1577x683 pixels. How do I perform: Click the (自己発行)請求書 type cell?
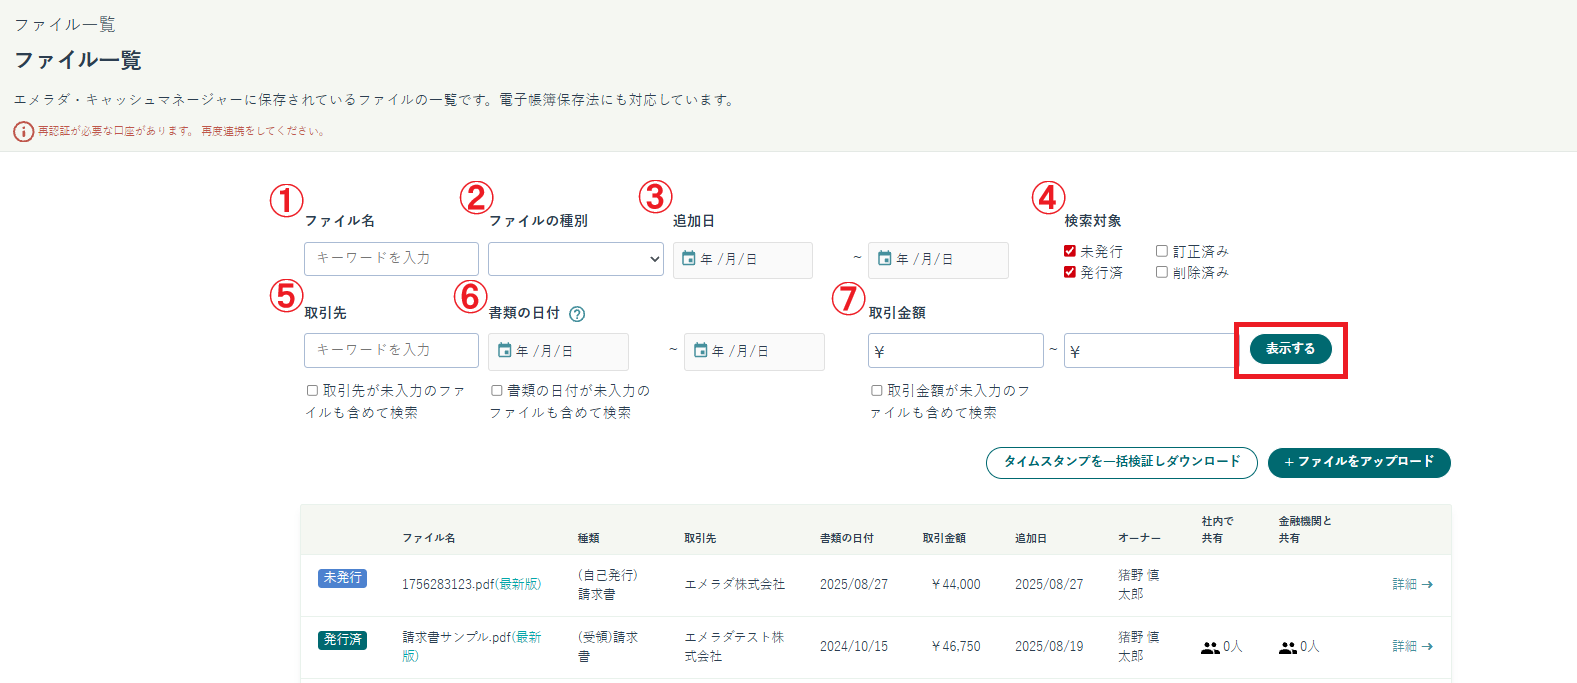point(608,584)
